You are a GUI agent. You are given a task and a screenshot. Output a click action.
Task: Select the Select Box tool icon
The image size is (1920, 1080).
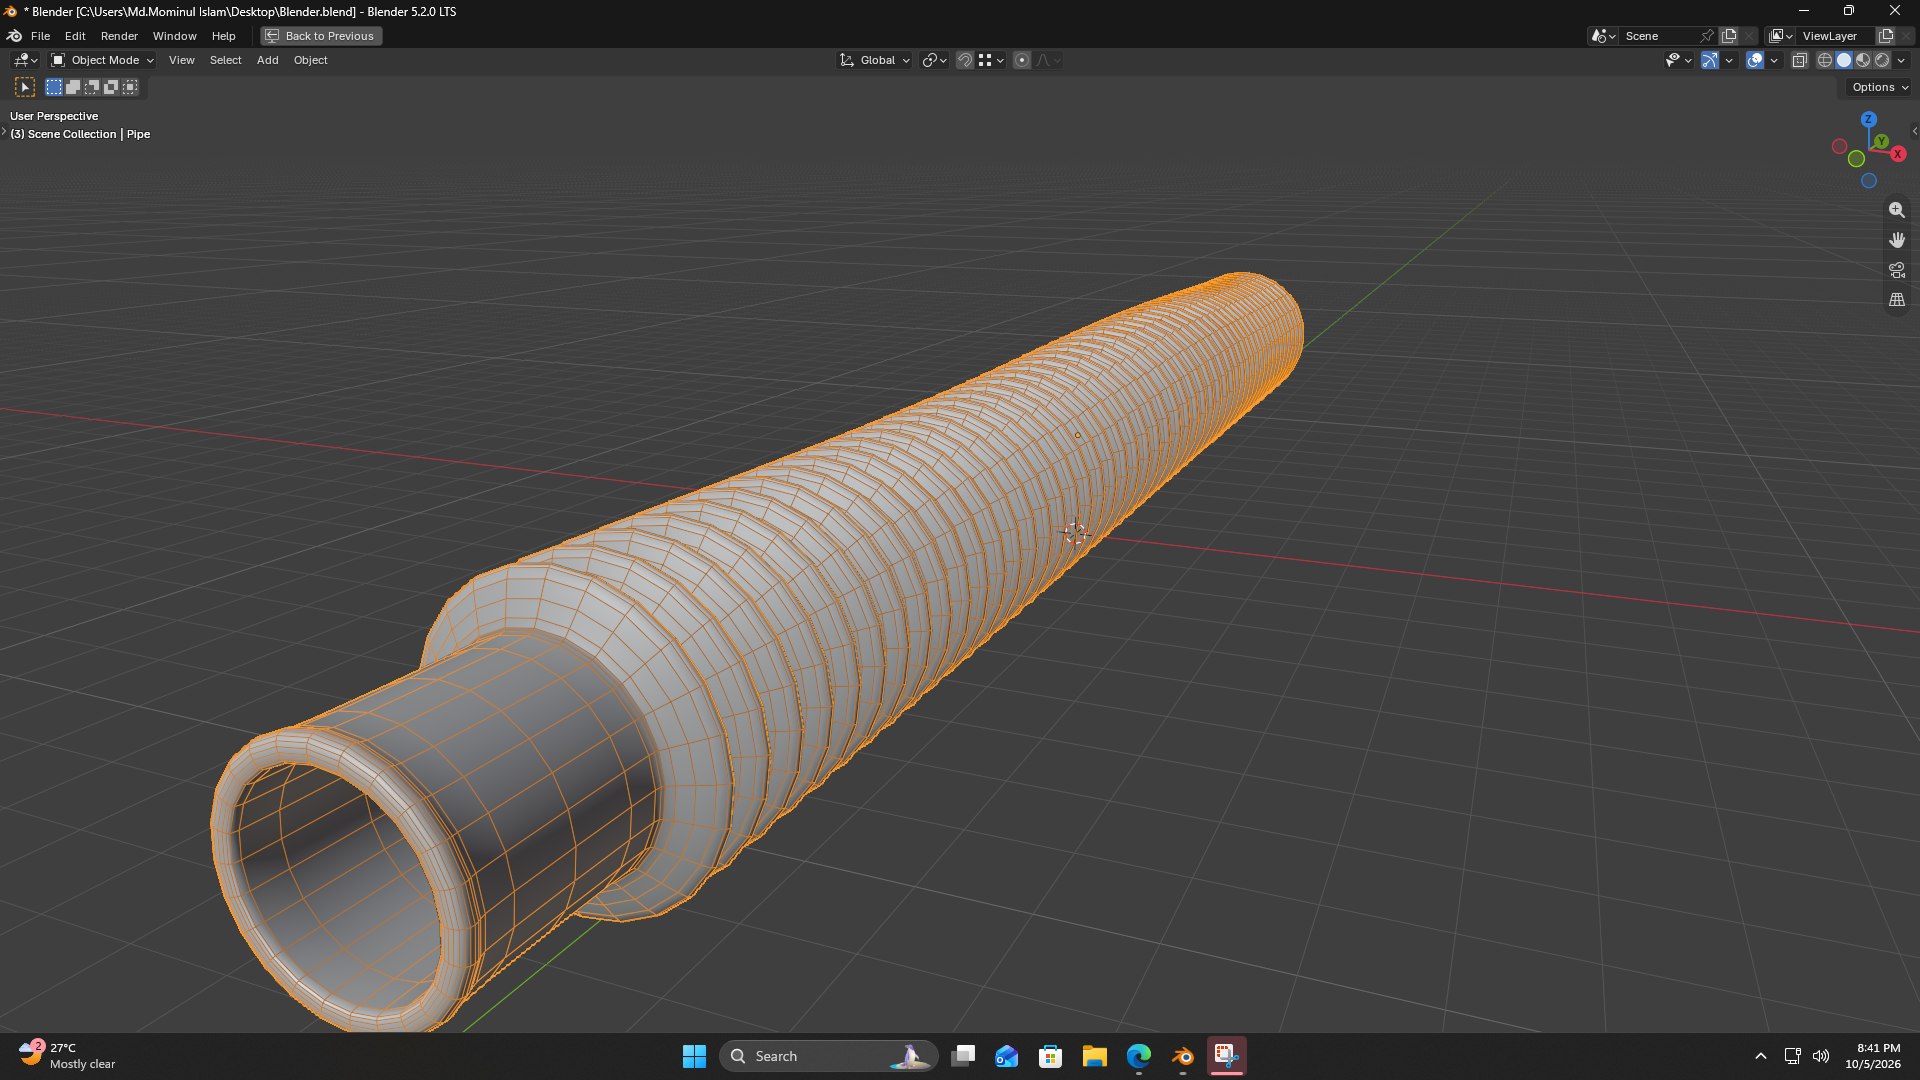tap(25, 87)
